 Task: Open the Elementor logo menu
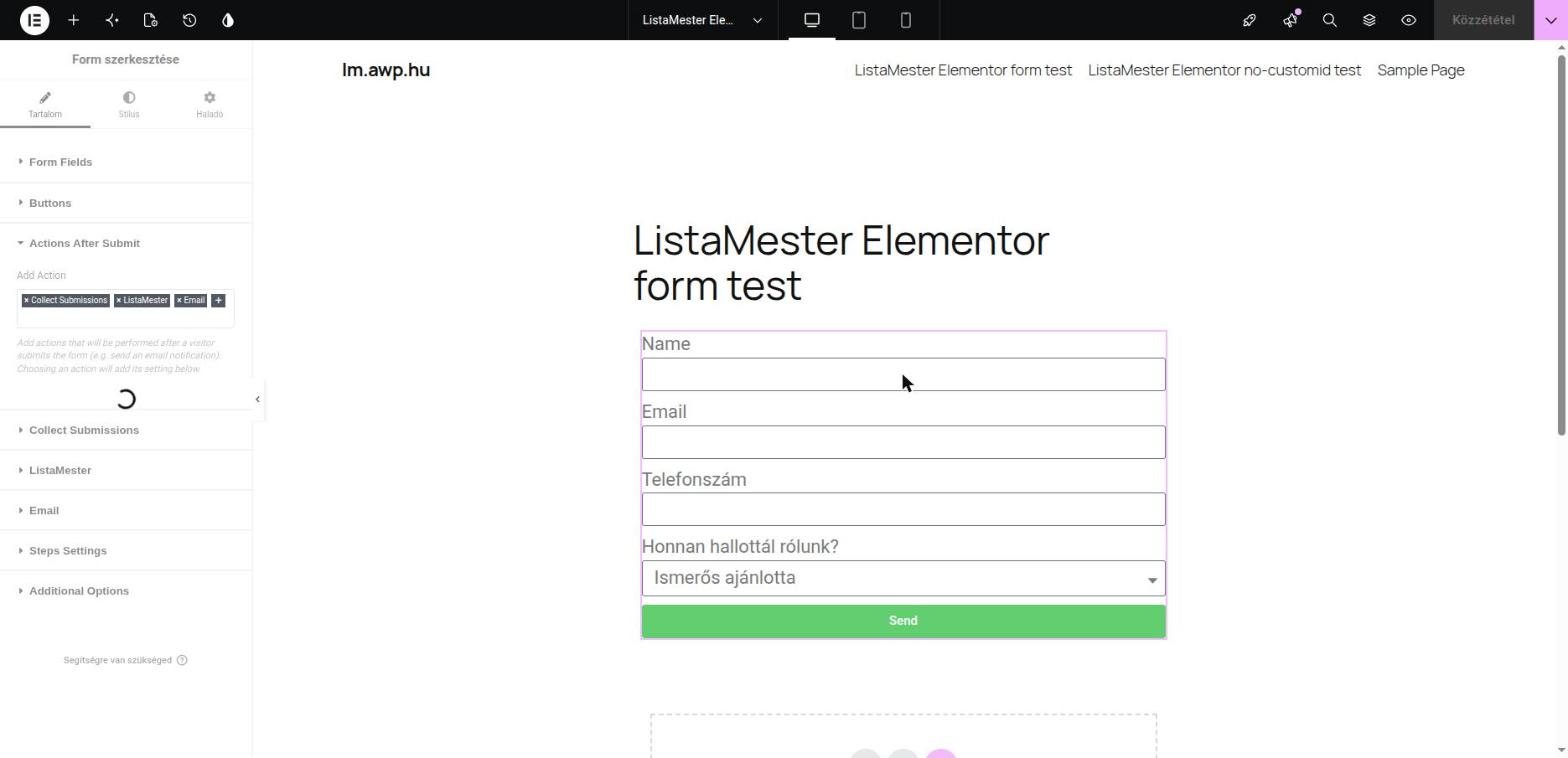coord(34,20)
